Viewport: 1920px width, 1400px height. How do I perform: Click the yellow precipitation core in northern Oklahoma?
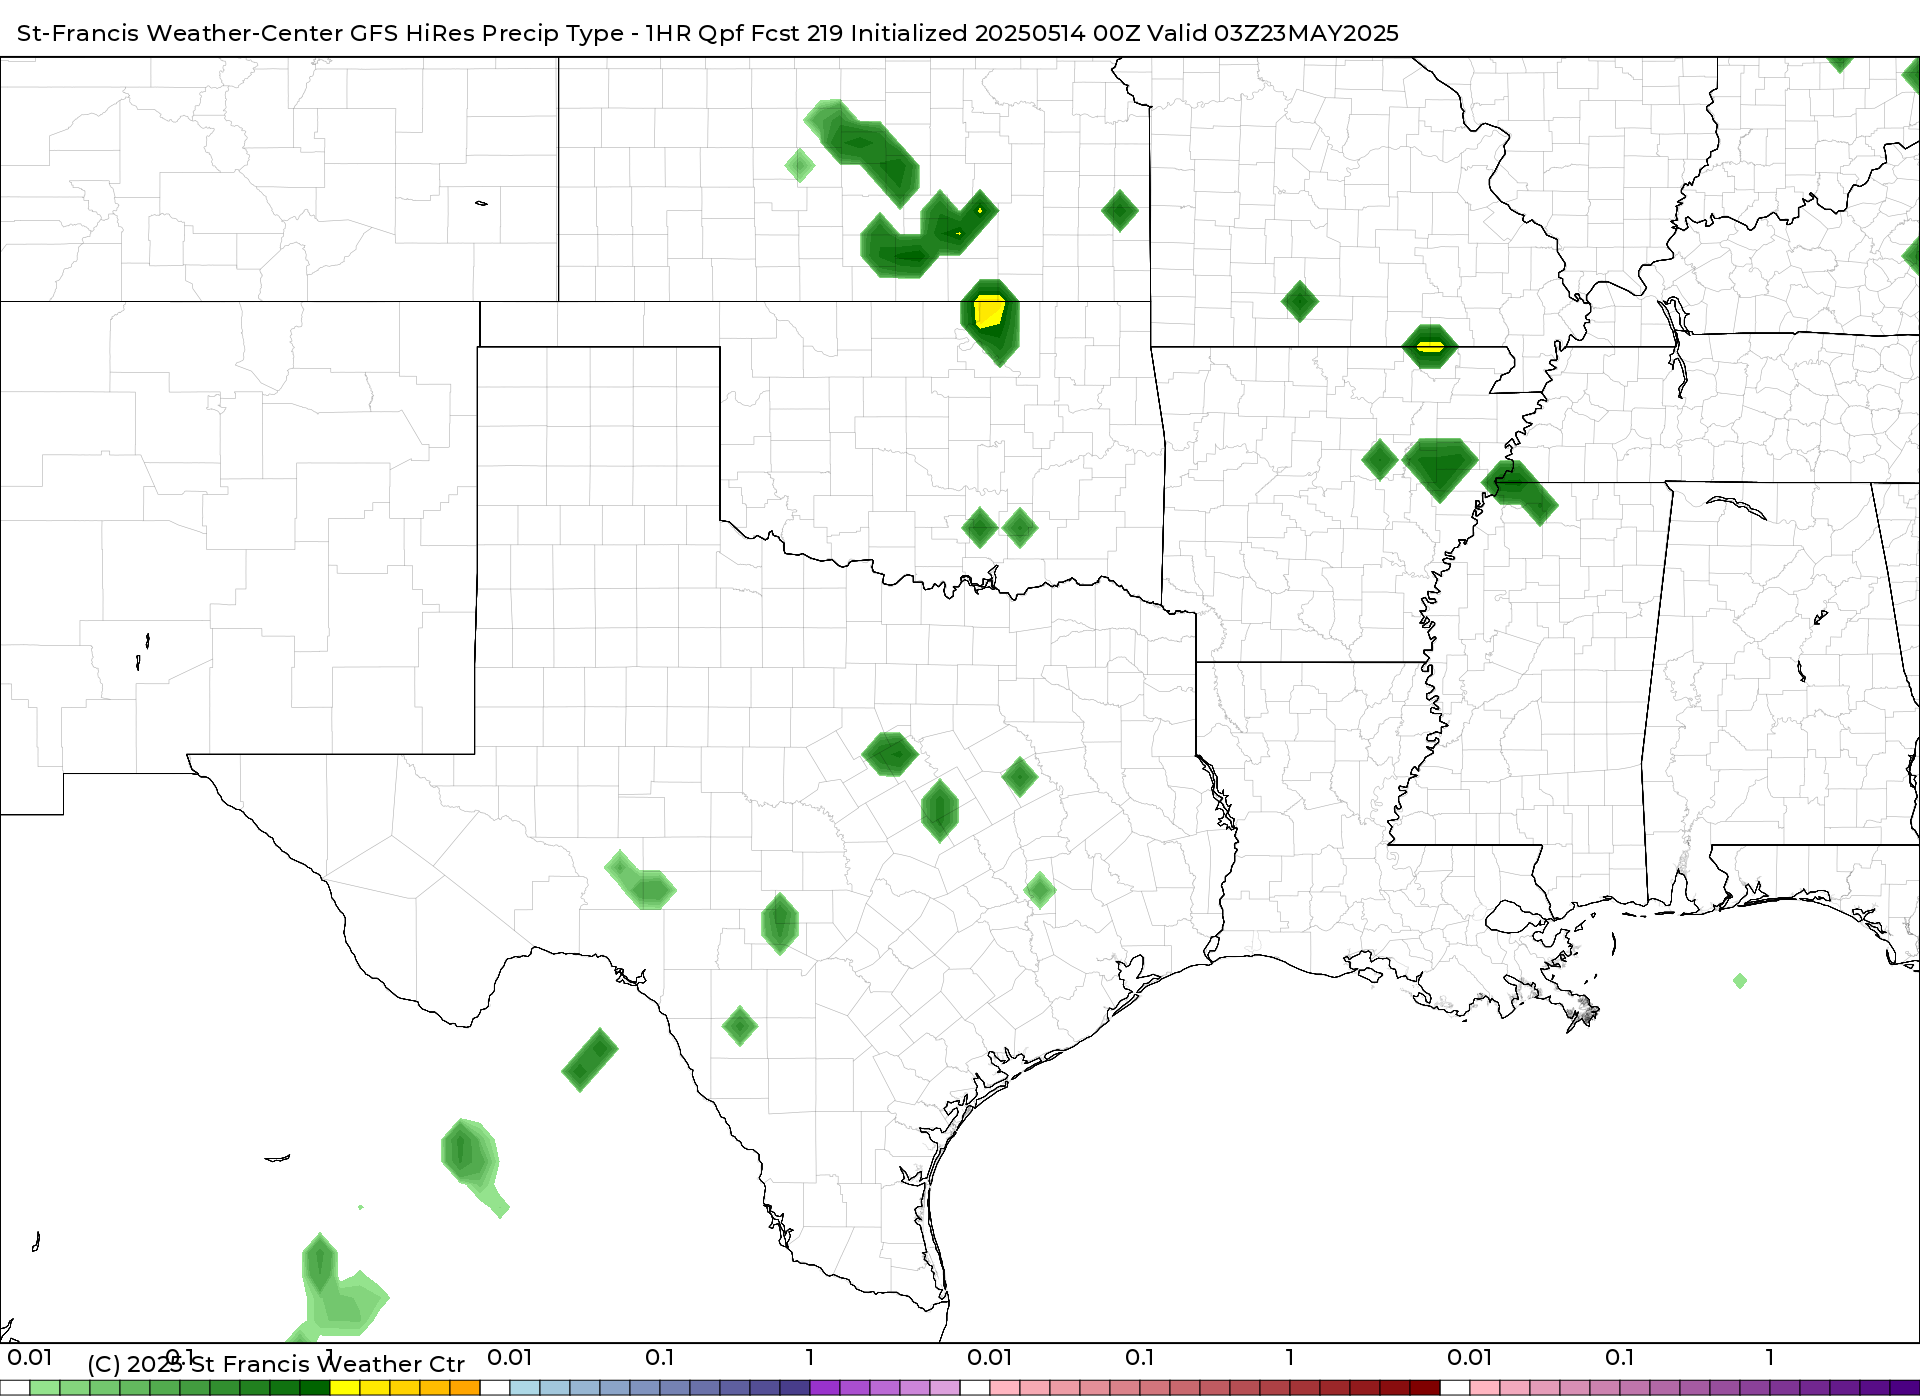click(x=989, y=311)
